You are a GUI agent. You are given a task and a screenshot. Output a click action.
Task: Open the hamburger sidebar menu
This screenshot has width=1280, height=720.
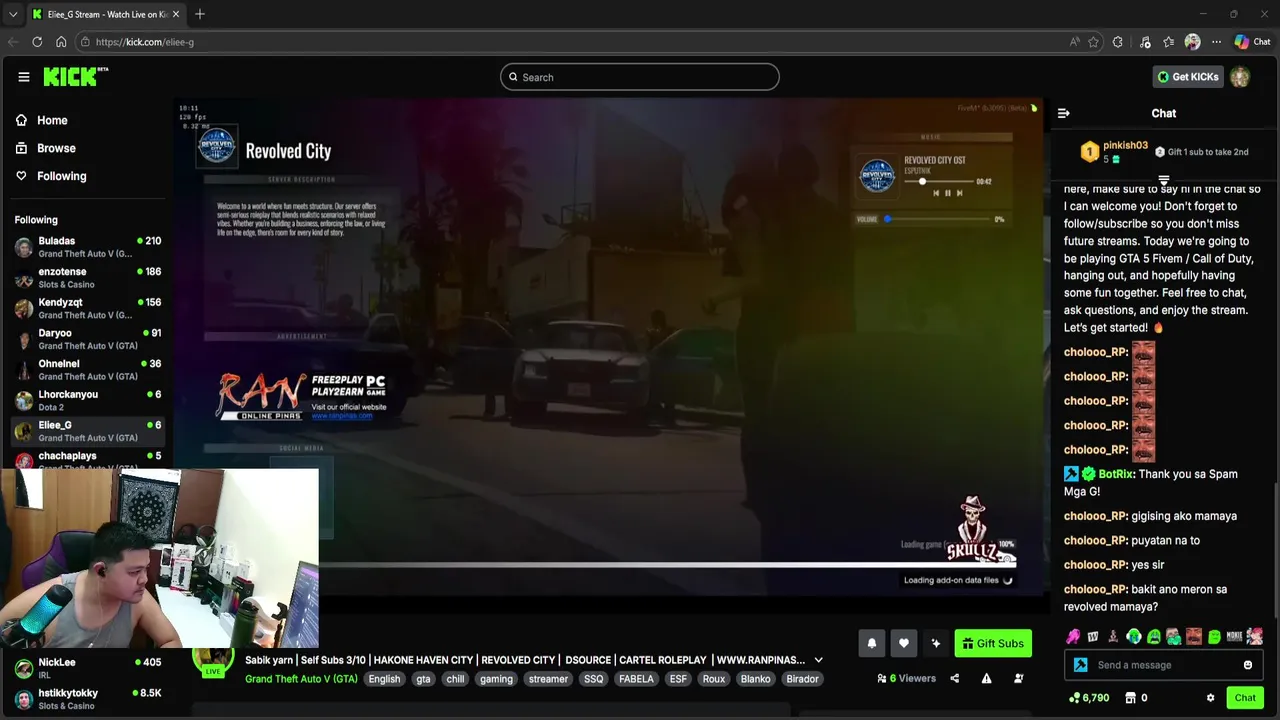pos(24,77)
